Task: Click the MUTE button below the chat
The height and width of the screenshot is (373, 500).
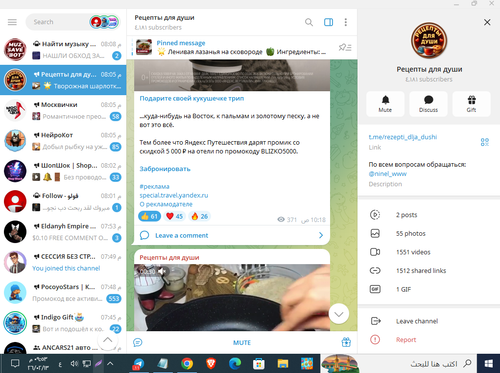Action: pyautogui.click(x=242, y=342)
